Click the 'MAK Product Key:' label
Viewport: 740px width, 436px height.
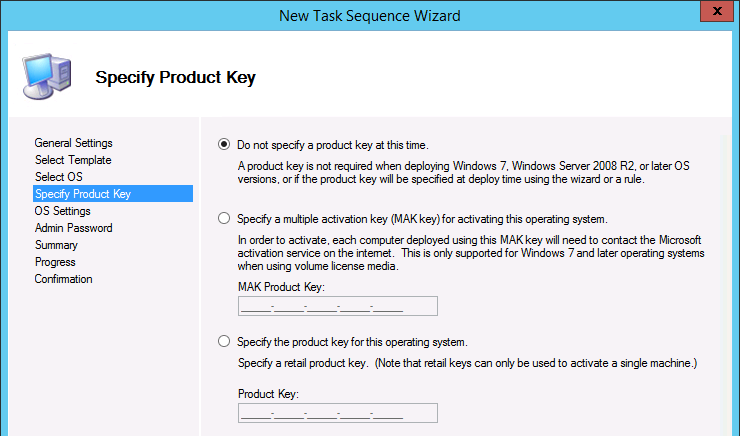coord(281,285)
